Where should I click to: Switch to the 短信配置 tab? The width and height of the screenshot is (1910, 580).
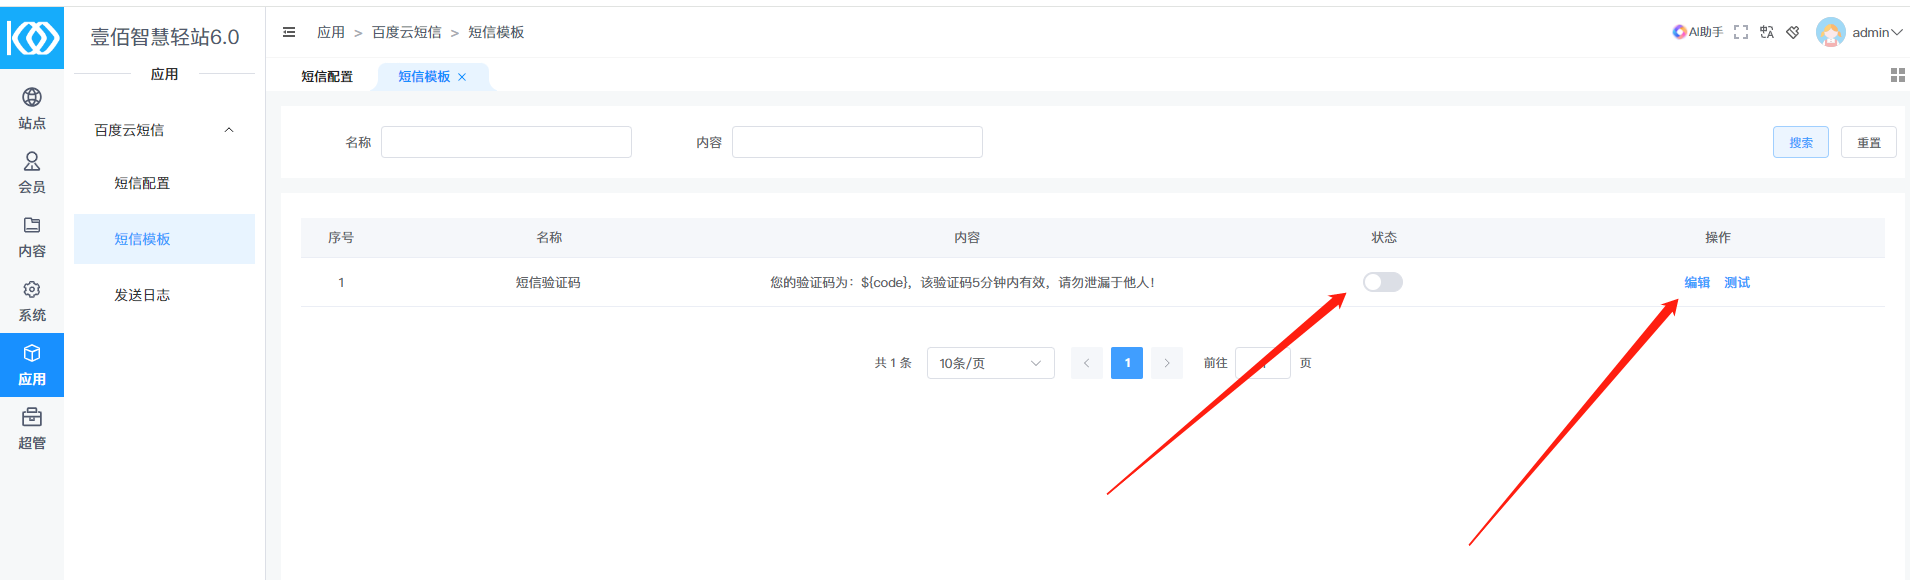tap(327, 77)
